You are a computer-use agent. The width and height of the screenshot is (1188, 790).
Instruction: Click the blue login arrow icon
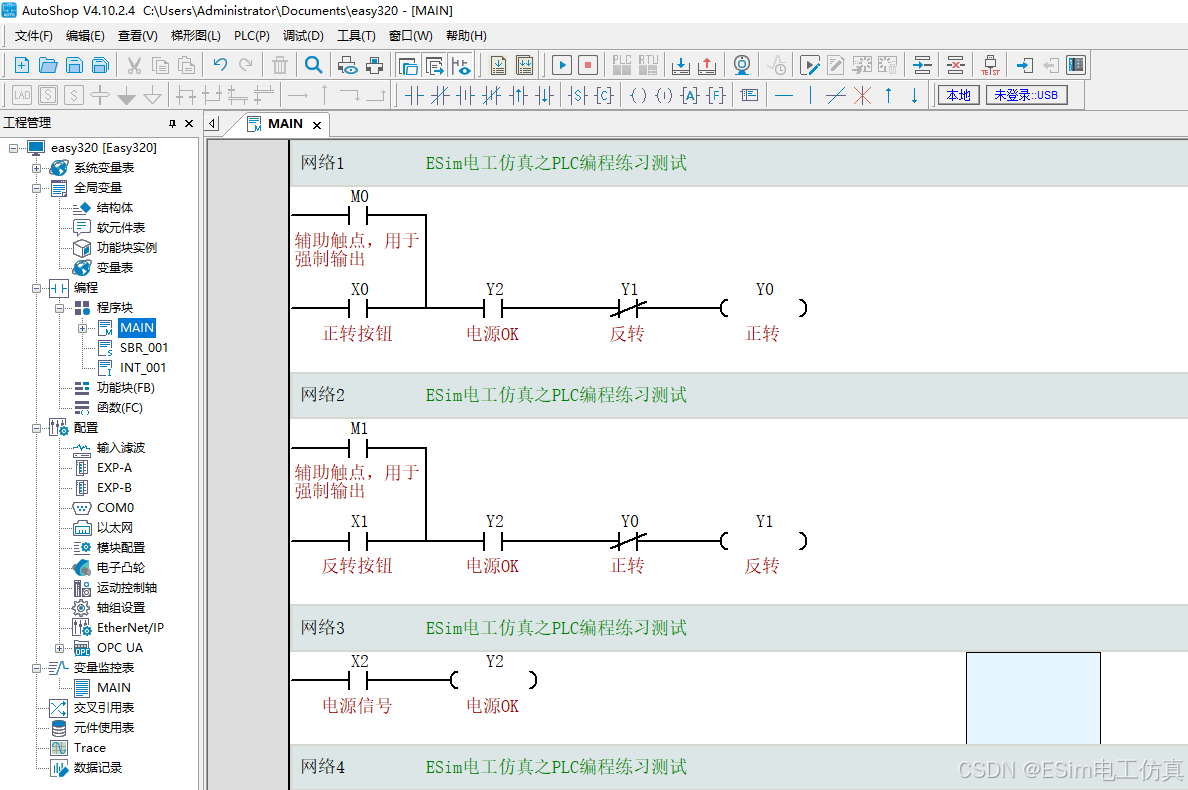tap(1024, 65)
